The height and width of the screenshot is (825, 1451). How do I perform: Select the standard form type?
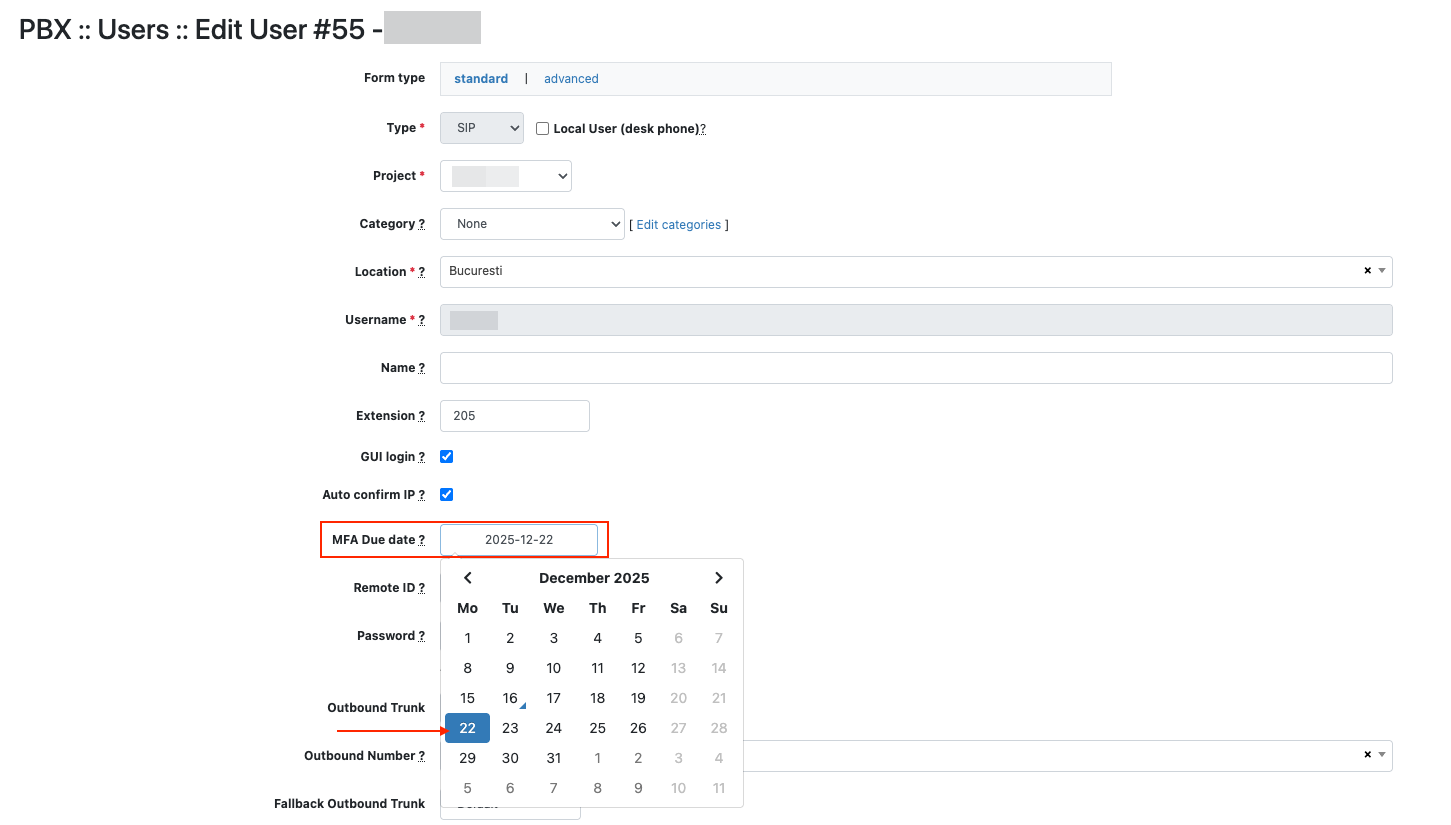(x=481, y=79)
